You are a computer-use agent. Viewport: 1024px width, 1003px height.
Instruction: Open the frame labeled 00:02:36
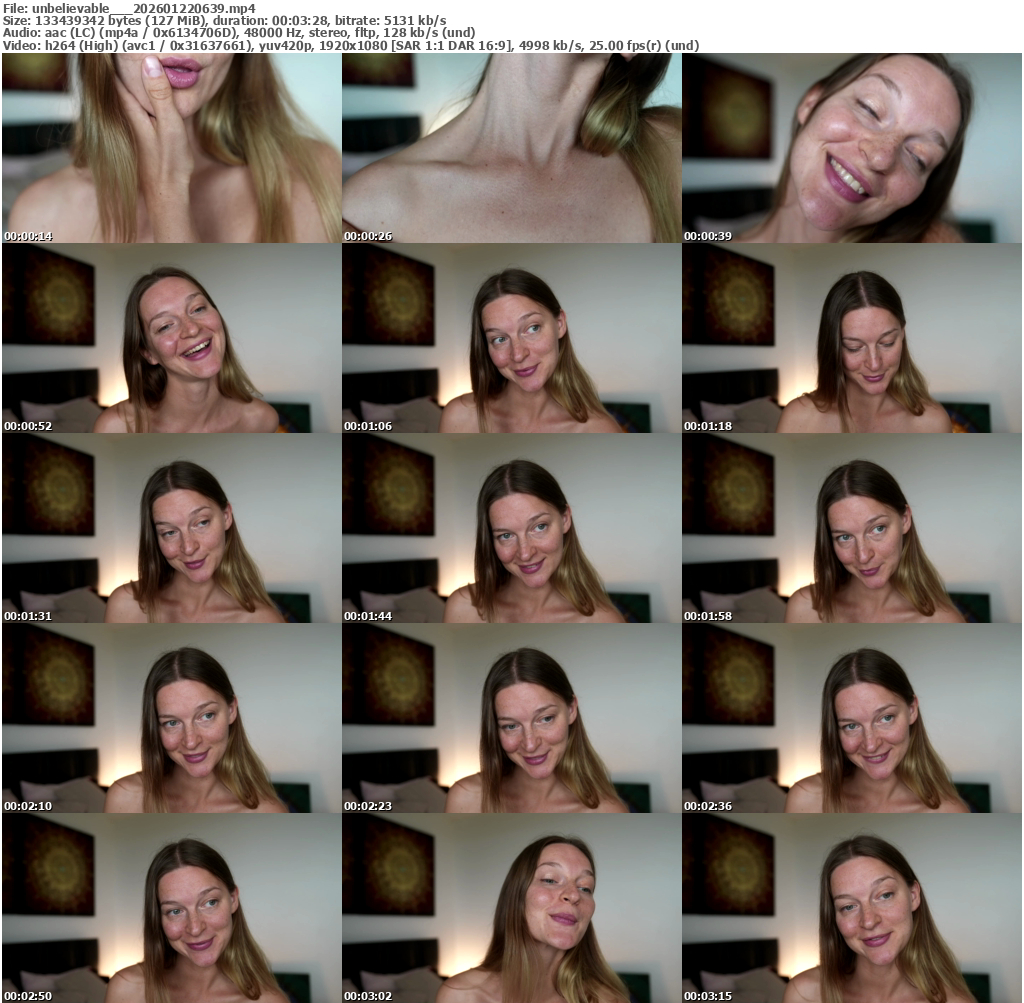(x=851, y=718)
